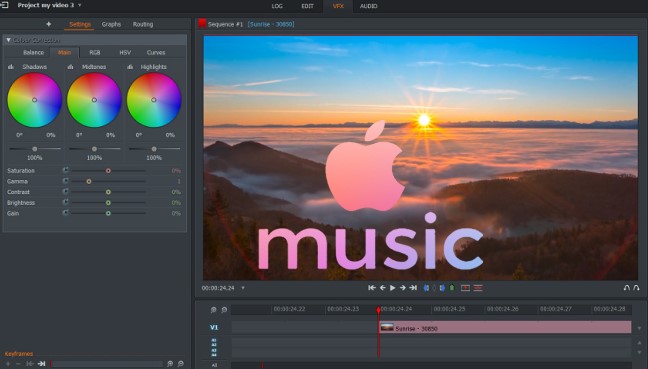The image size is (648, 369).
Task: Click the Brightness slider handle
Action: [x=108, y=203]
